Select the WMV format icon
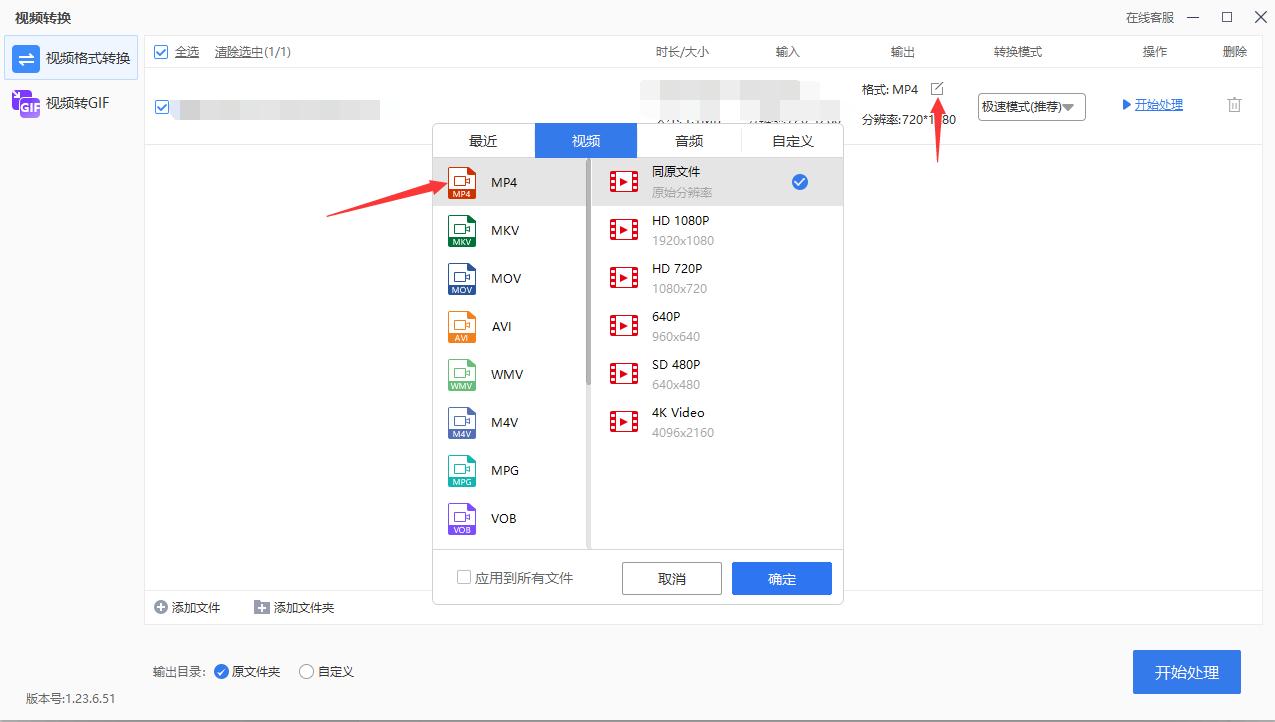 tap(463, 374)
